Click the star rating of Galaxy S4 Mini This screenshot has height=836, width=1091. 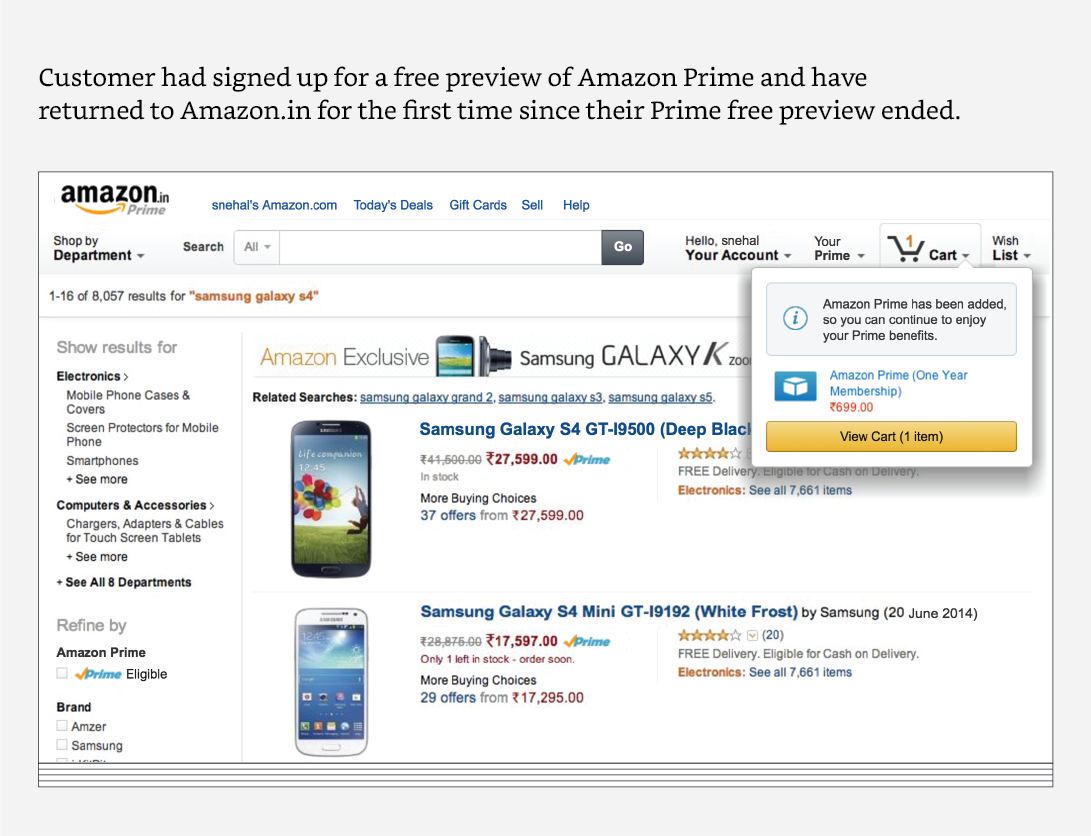pos(709,635)
